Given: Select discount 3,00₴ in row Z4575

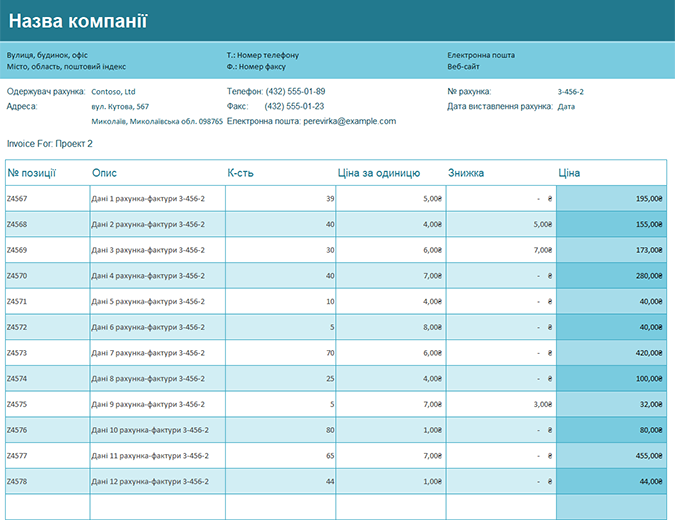Looking at the screenshot, I should point(501,404).
